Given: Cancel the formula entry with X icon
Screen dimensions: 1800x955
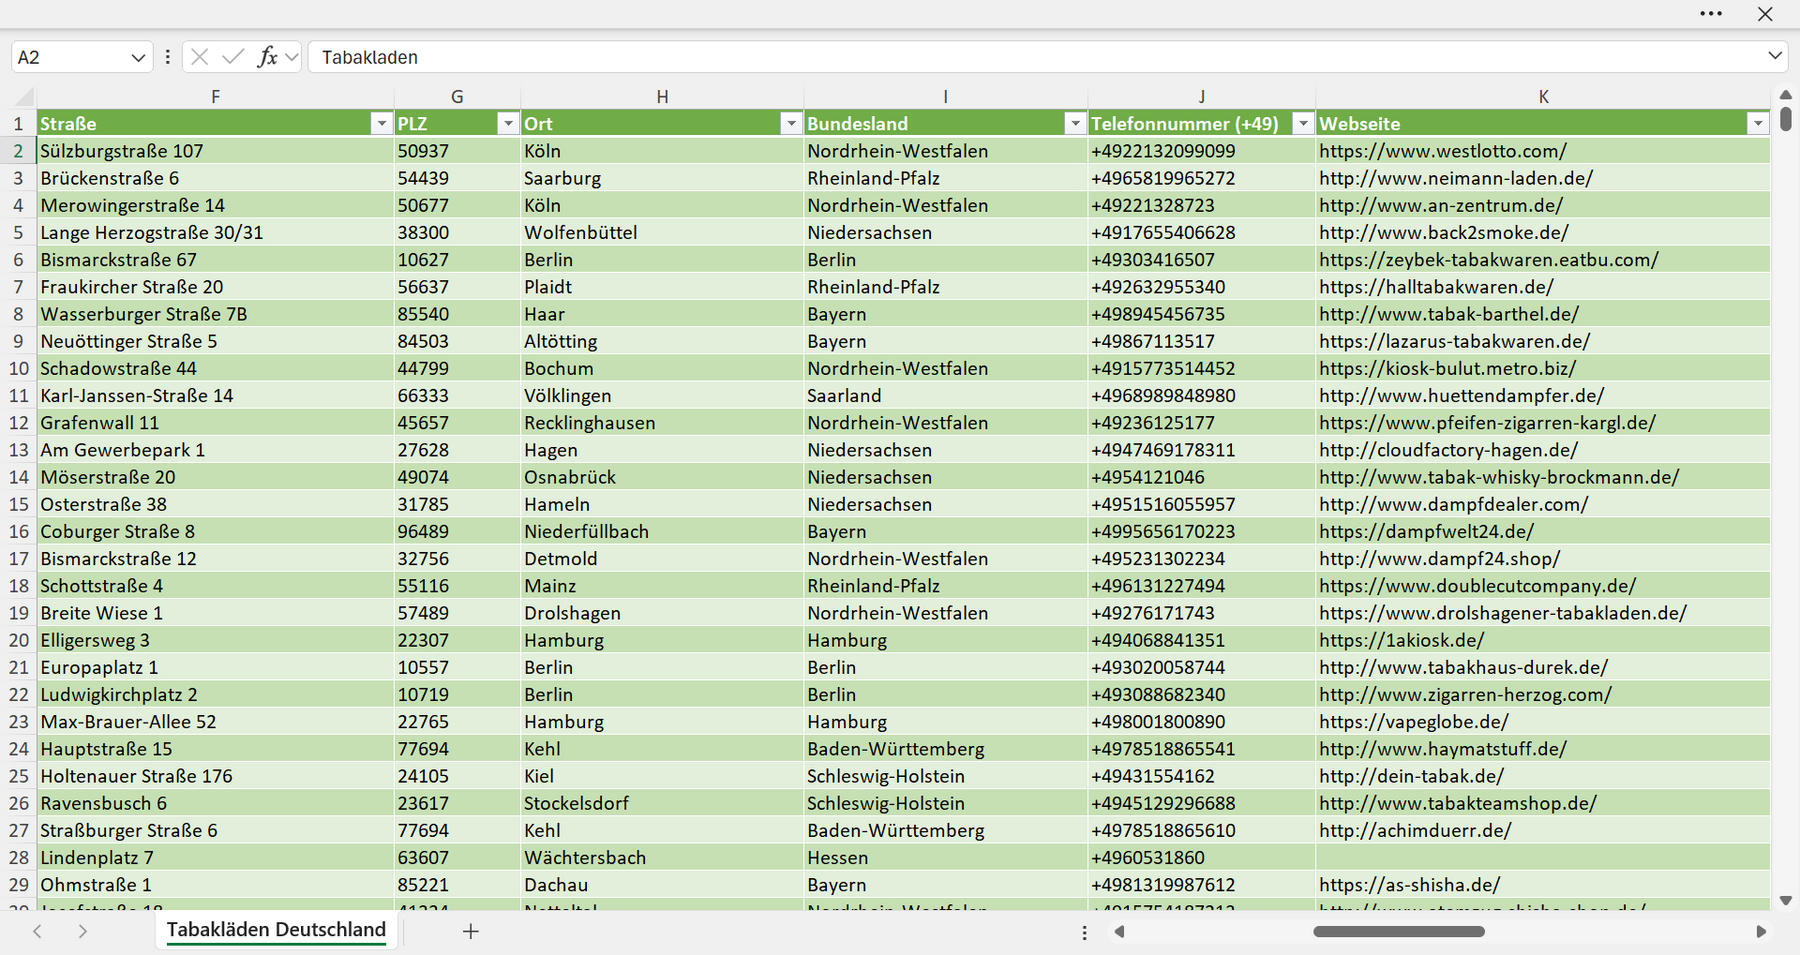Looking at the screenshot, I should click(x=200, y=57).
